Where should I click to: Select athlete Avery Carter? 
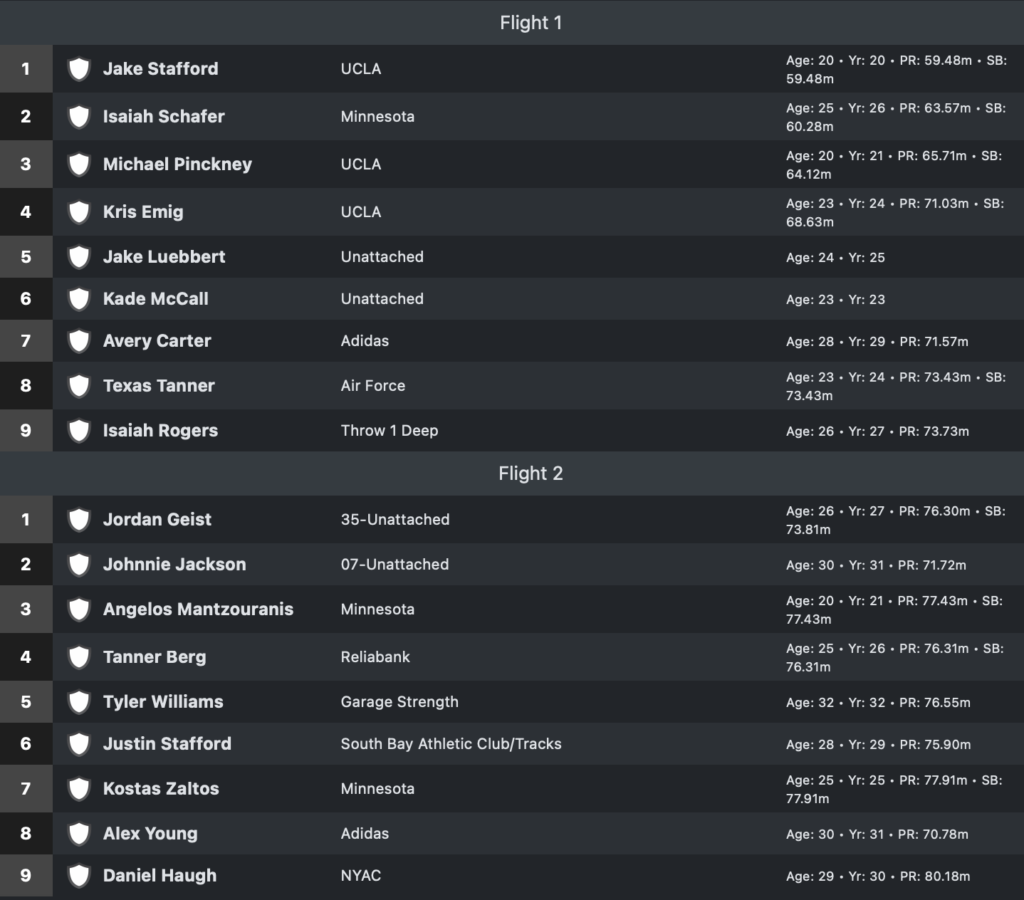point(157,341)
